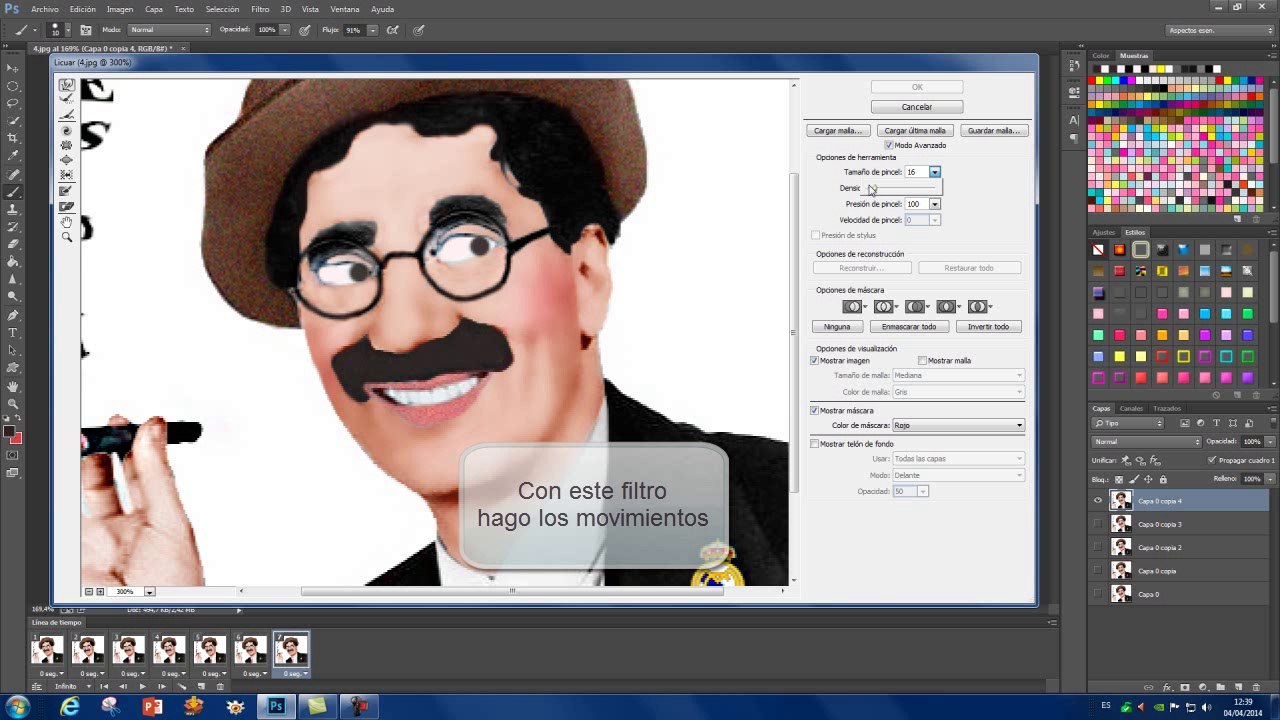The height and width of the screenshot is (720, 1280).
Task: Select the Brush tool in main toolbar
Action: pos(13,192)
